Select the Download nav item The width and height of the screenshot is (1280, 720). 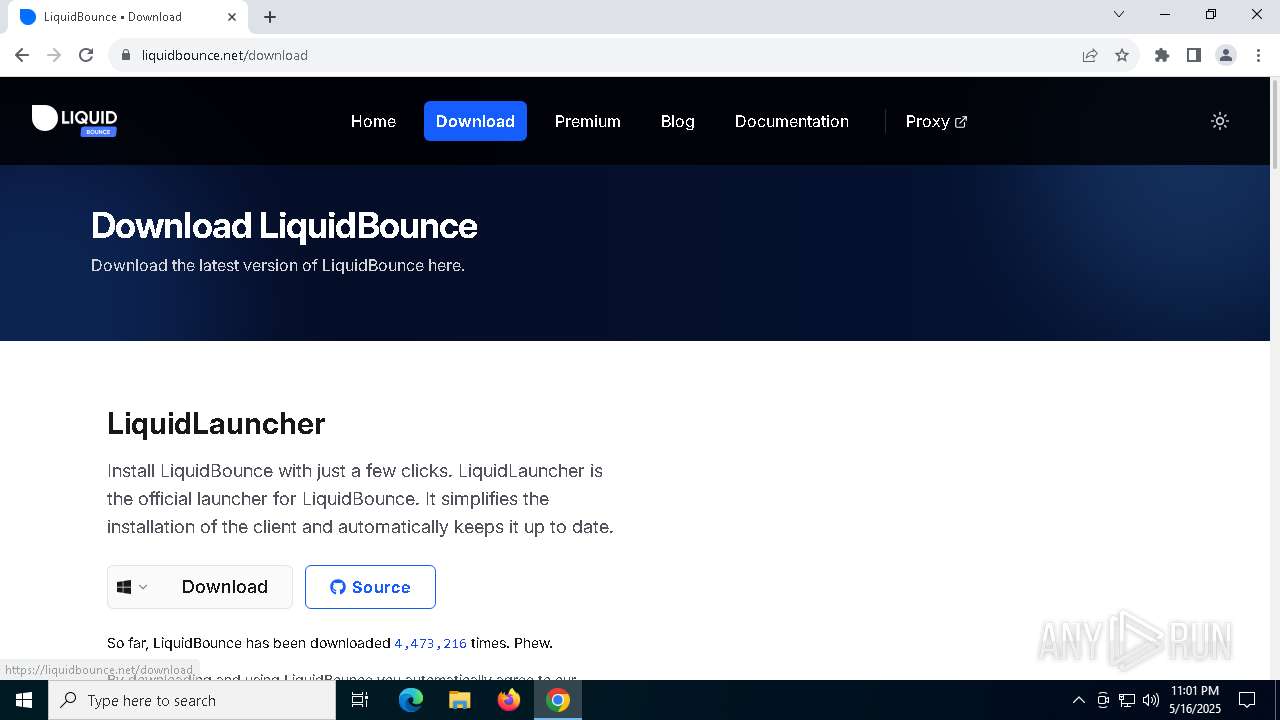coord(475,121)
